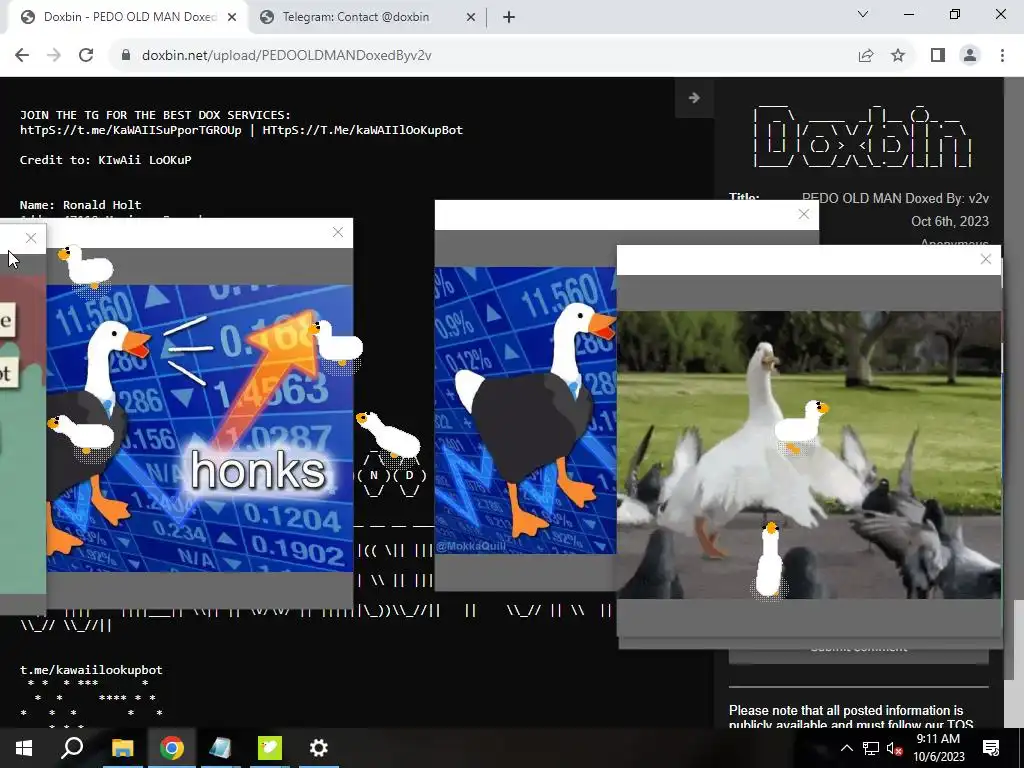Click the muted volume tray icon
1024x768 pixels.
tap(894, 748)
